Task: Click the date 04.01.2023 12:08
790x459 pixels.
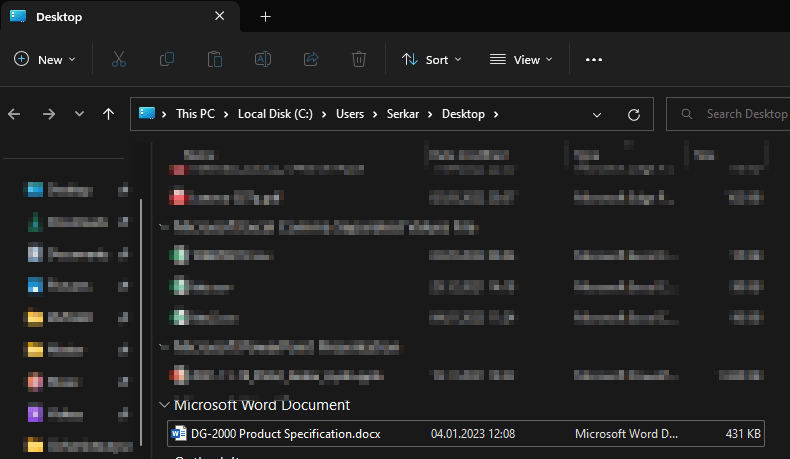Action: pos(473,434)
